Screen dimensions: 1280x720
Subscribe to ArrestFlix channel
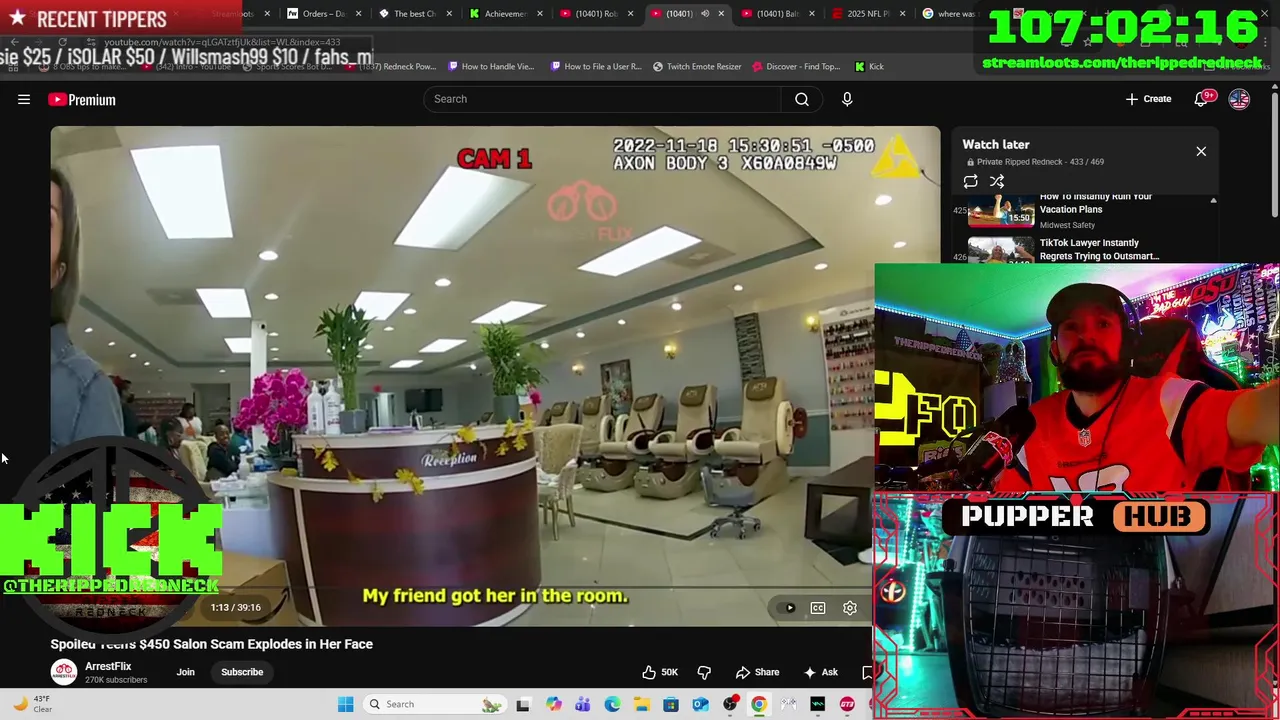coord(242,672)
